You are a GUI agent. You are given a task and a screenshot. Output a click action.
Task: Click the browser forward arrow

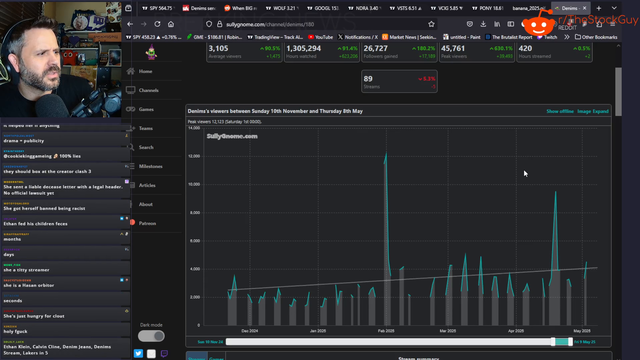143,24
